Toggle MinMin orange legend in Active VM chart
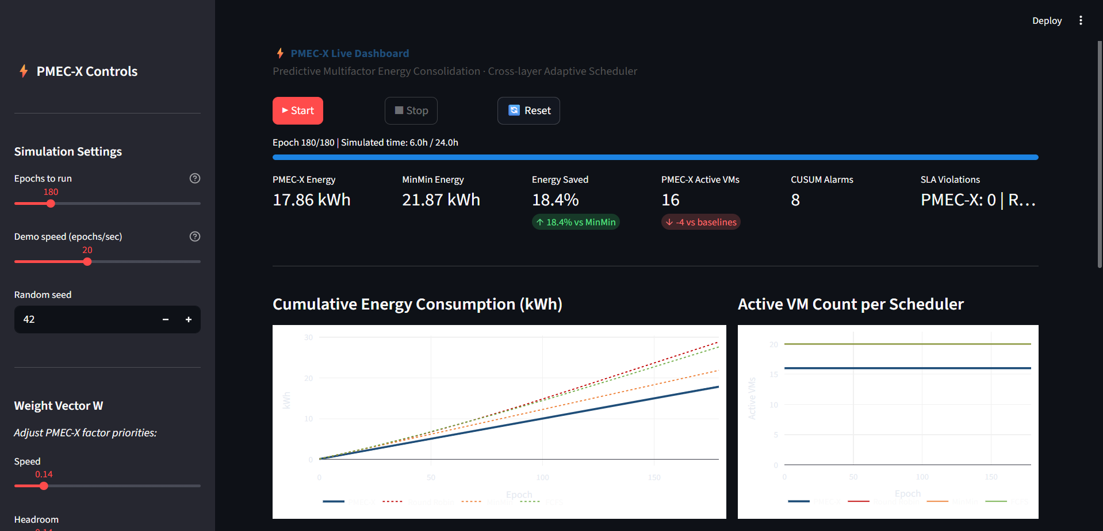 [952, 501]
